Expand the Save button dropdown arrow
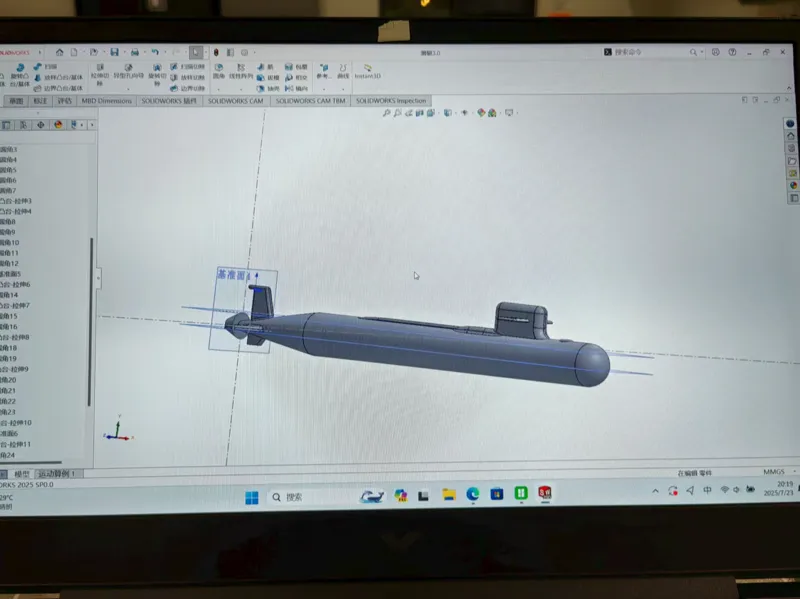Viewport: 800px width, 599px height. (x=123, y=52)
